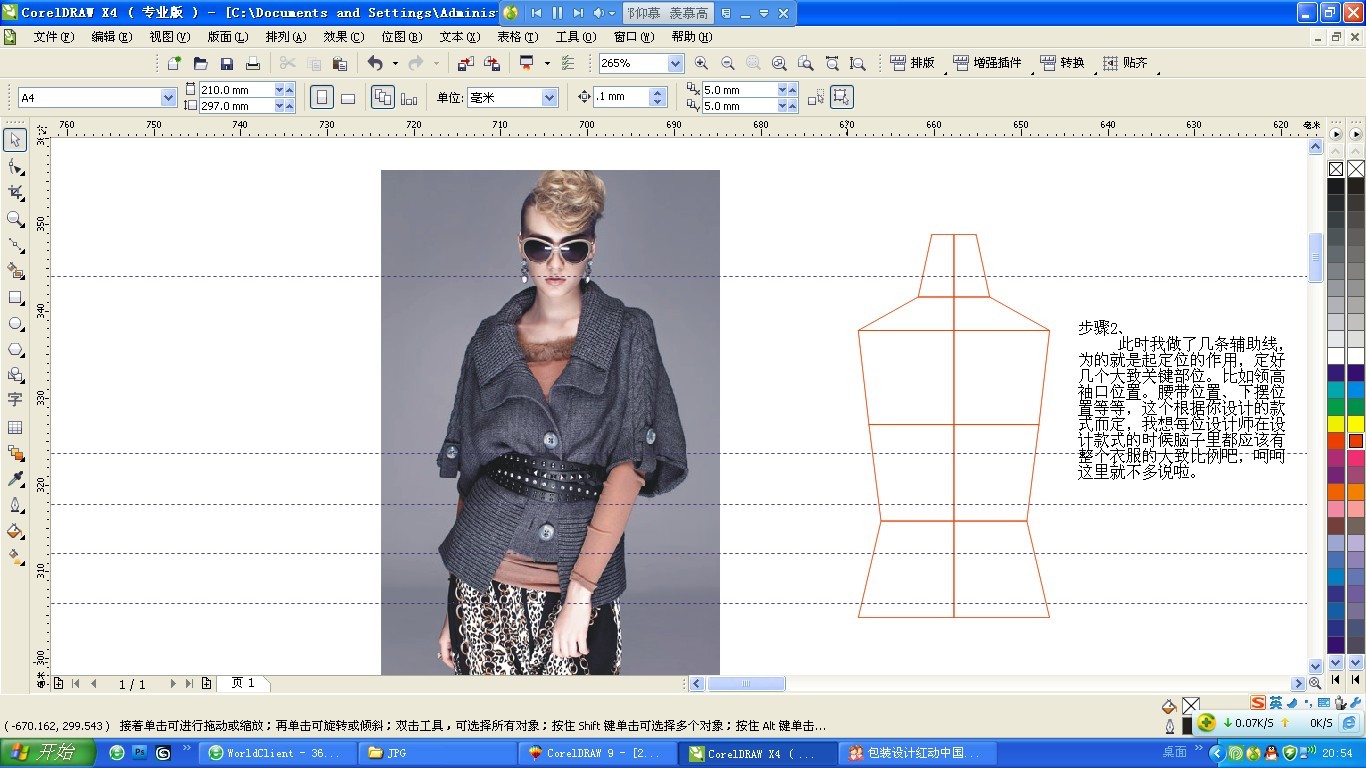Select the Pick tool in toolbox
Screen dimensions: 1366x768
point(15,140)
